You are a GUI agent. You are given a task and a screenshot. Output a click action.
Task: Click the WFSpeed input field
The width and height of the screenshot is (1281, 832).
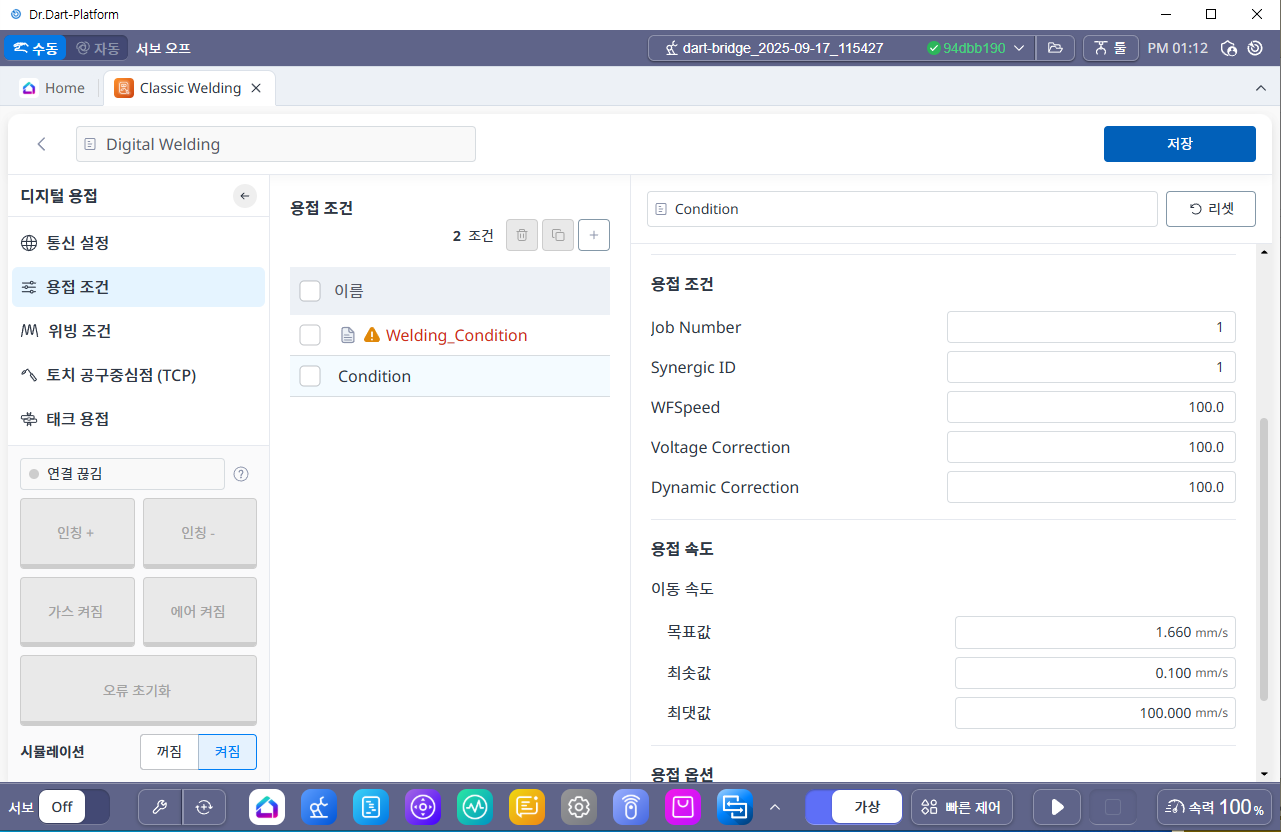pos(1090,407)
